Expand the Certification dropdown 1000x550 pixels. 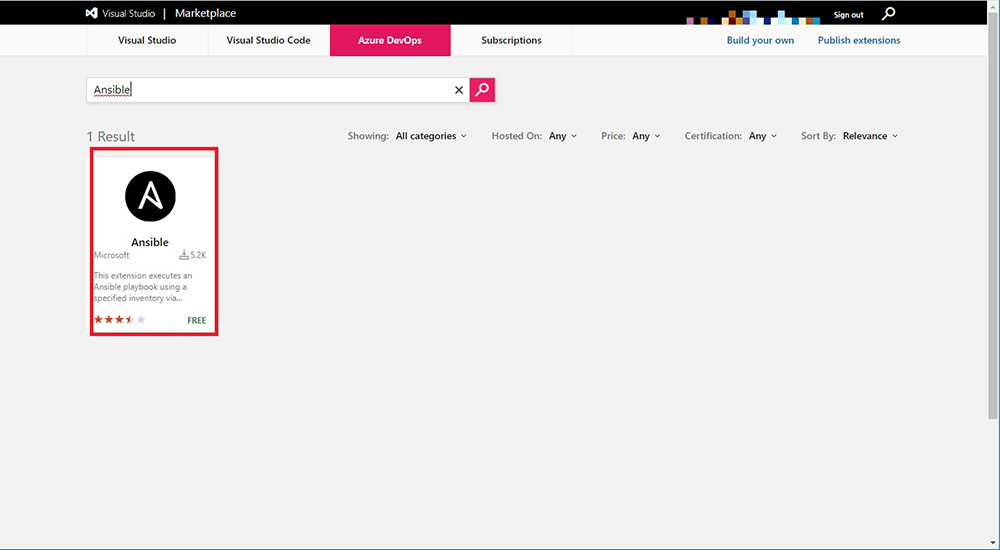(763, 136)
